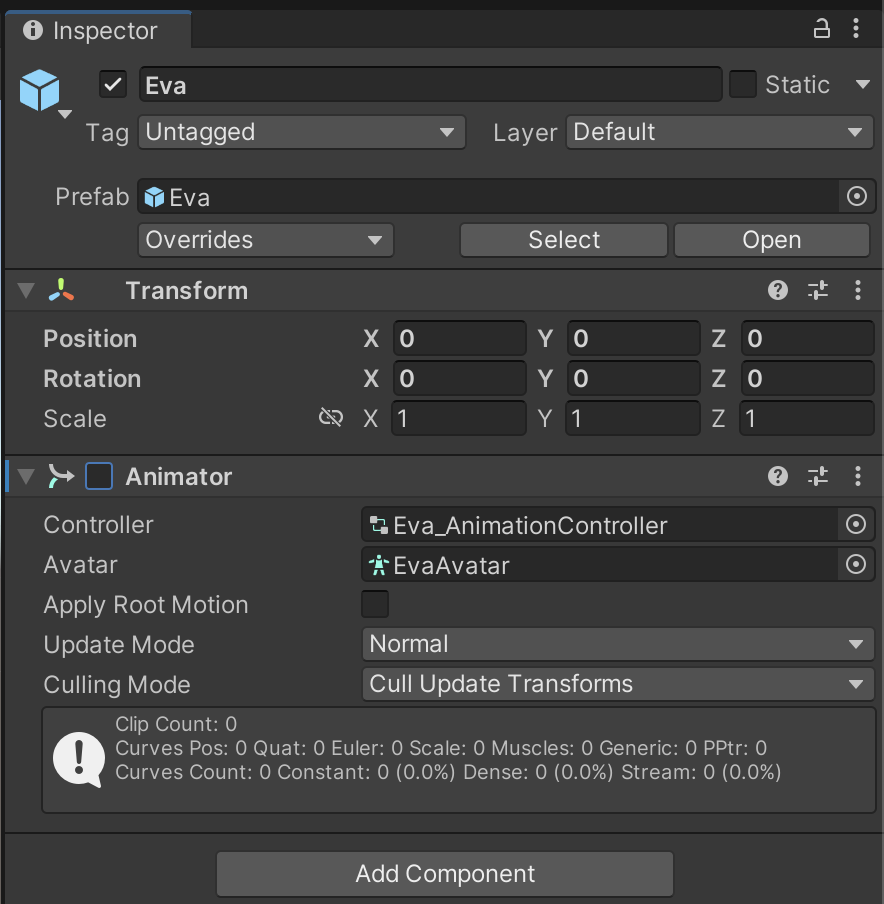This screenshot has width=884, height=904.
Task: Open the Animator component kebab menu
Action: point(857,477)
